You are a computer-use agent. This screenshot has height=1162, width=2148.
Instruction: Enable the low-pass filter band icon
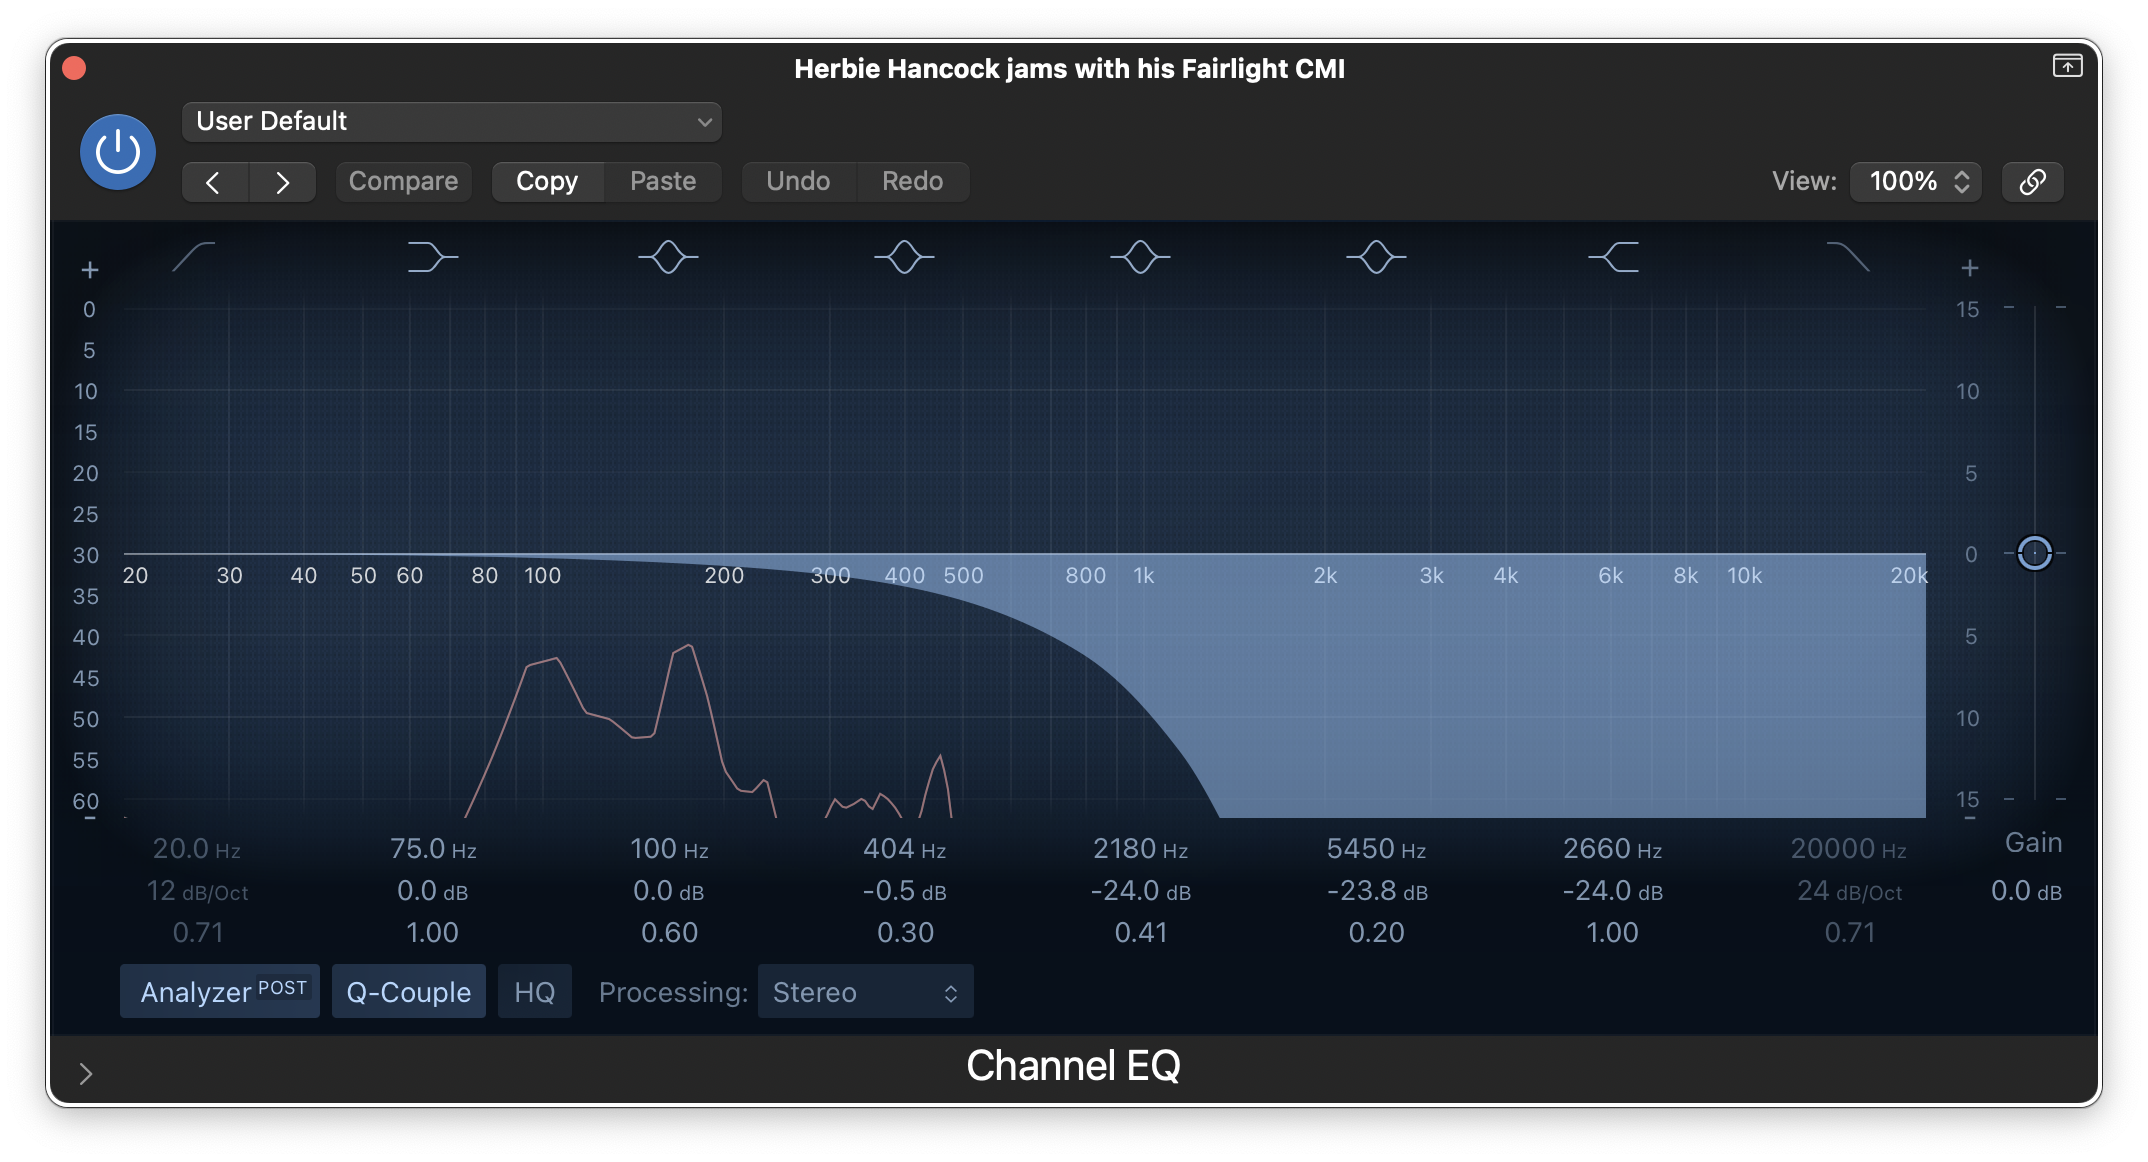[1848, 257]
